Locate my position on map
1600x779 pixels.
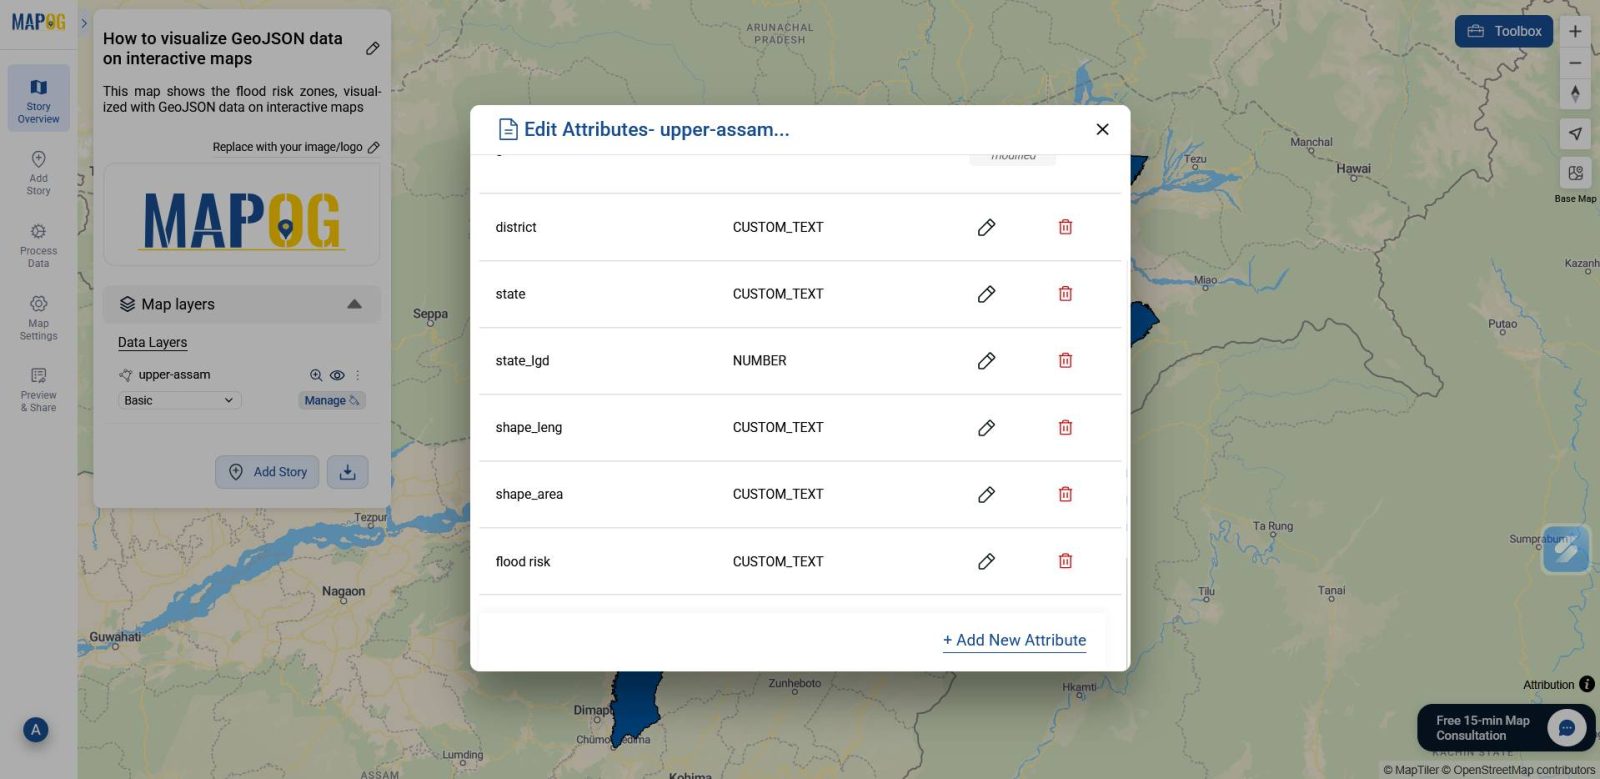(x=1575, y=133)
